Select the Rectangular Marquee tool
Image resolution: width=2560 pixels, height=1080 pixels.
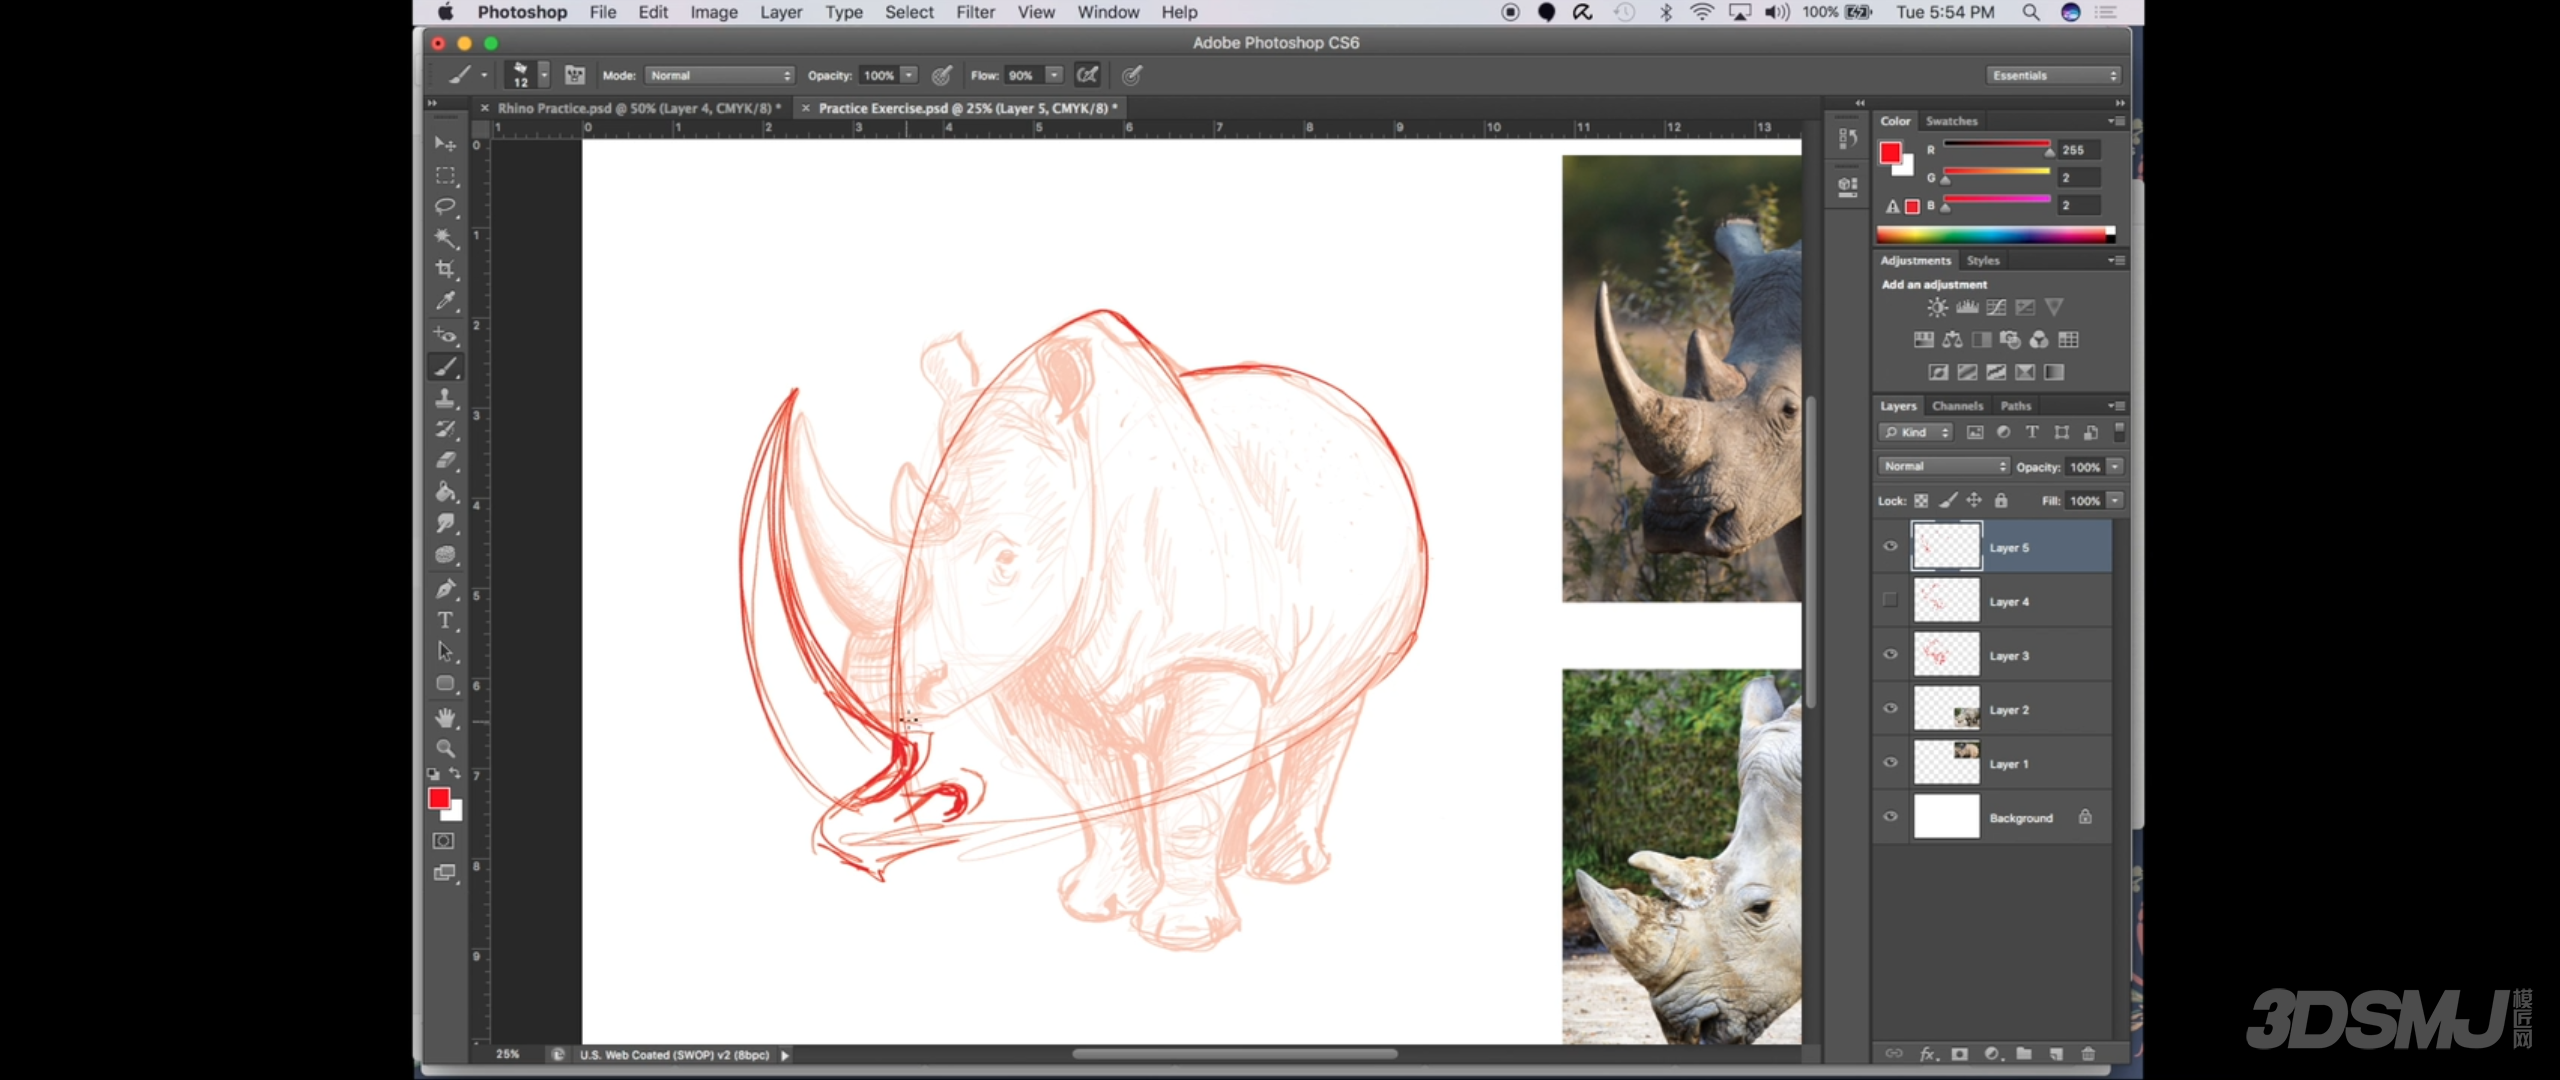click(445, 176)
